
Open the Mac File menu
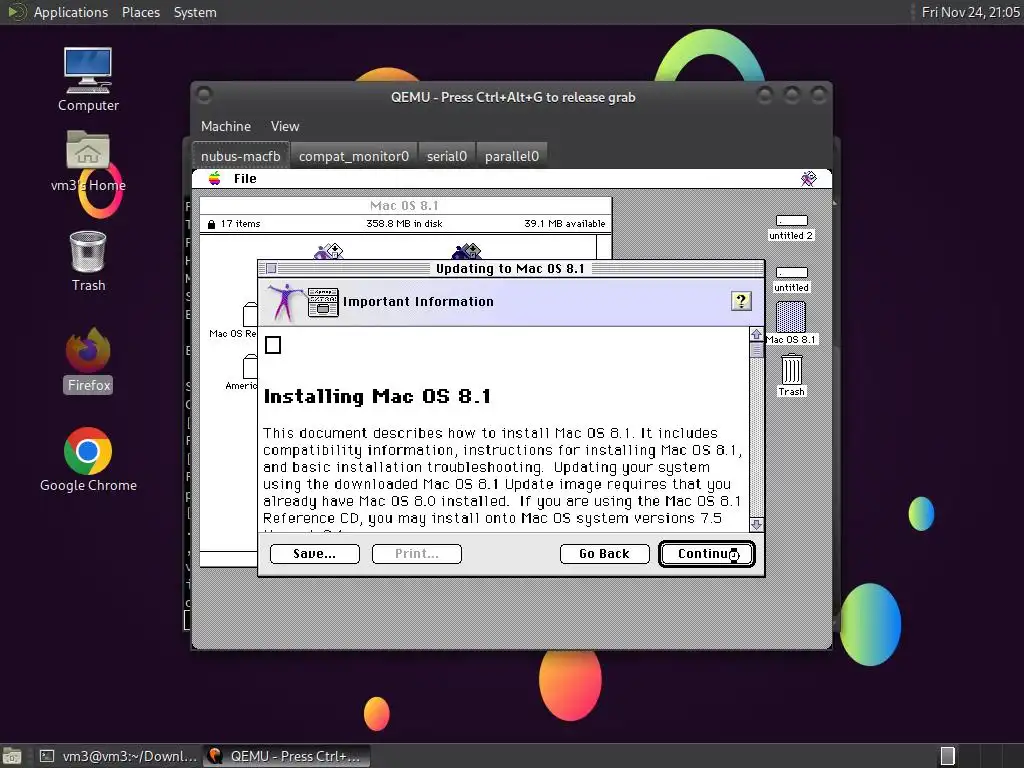[x=245, y=179]
